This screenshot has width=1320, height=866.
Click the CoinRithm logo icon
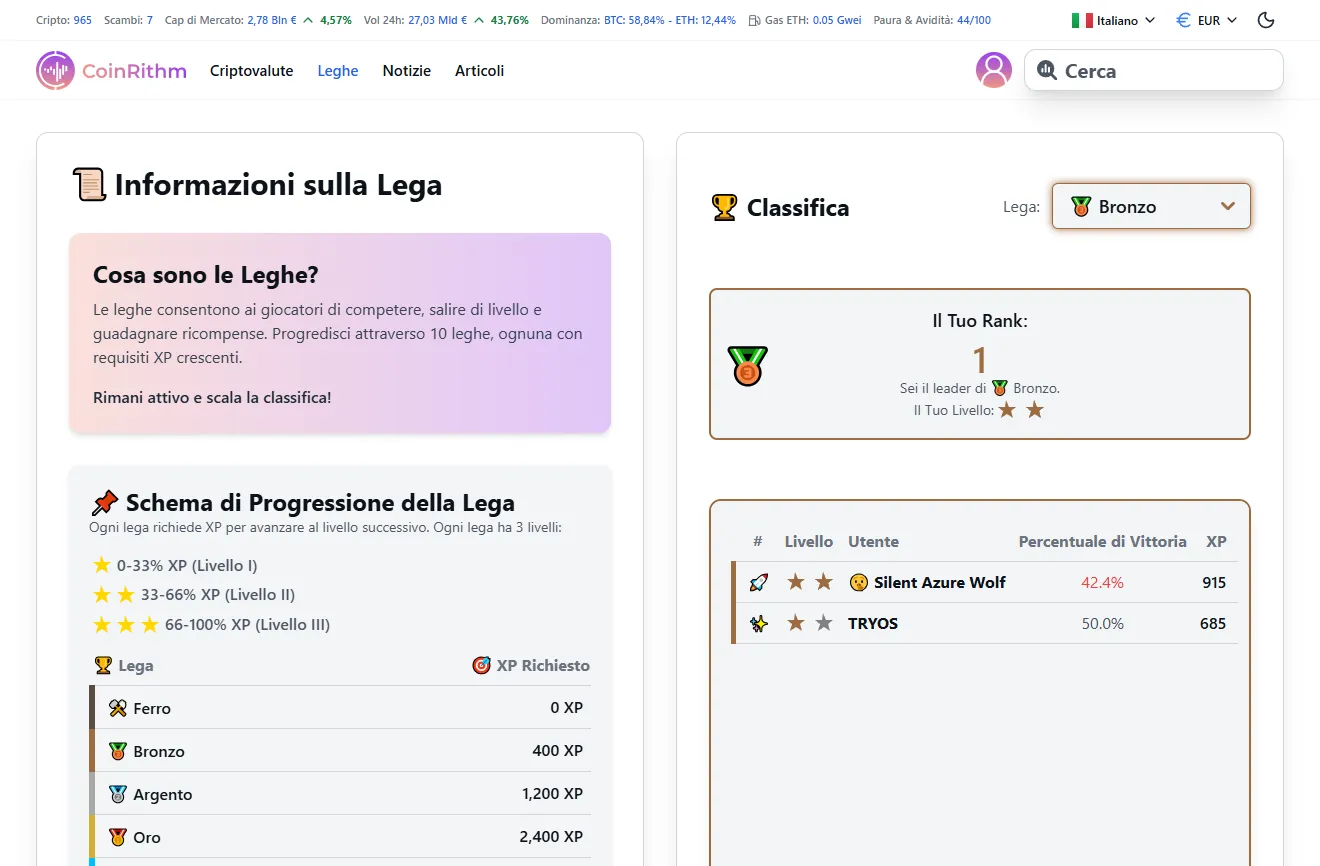[55, 70]
